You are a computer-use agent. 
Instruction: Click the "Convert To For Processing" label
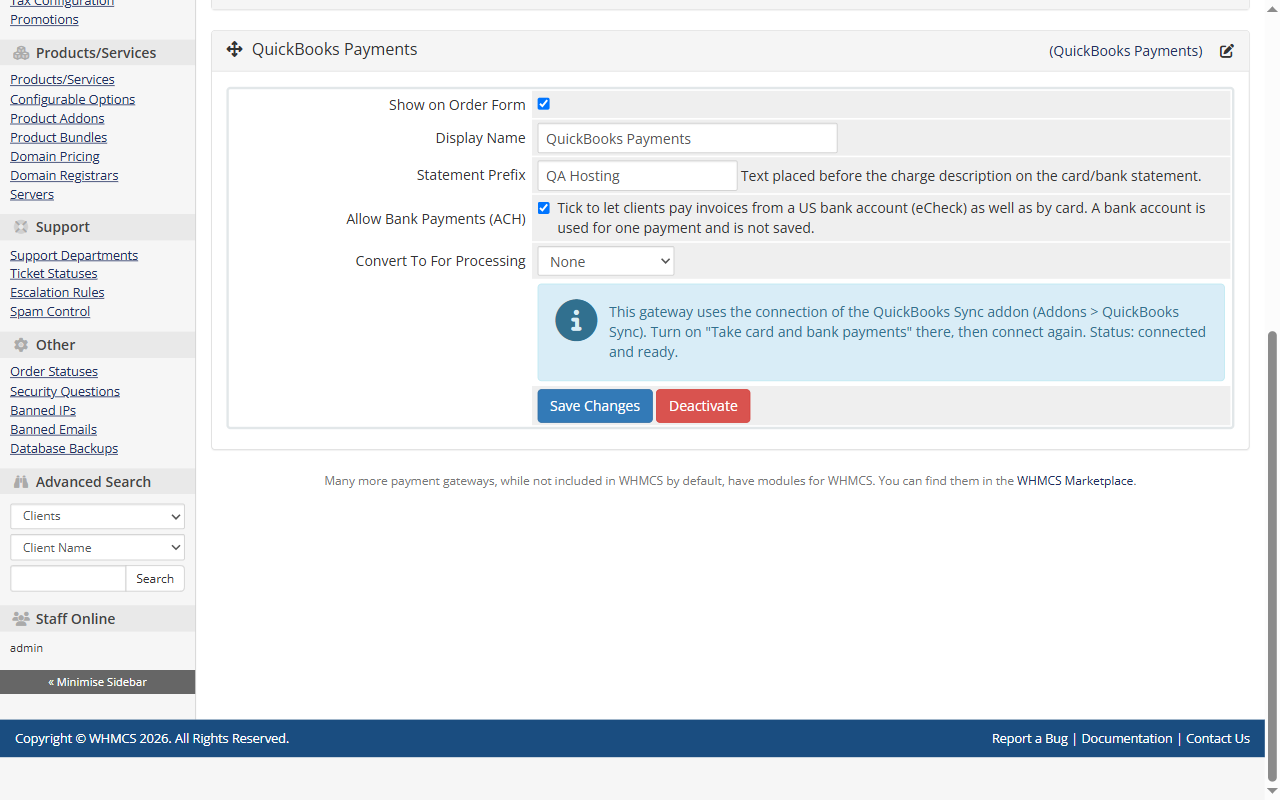pos(441,261)
